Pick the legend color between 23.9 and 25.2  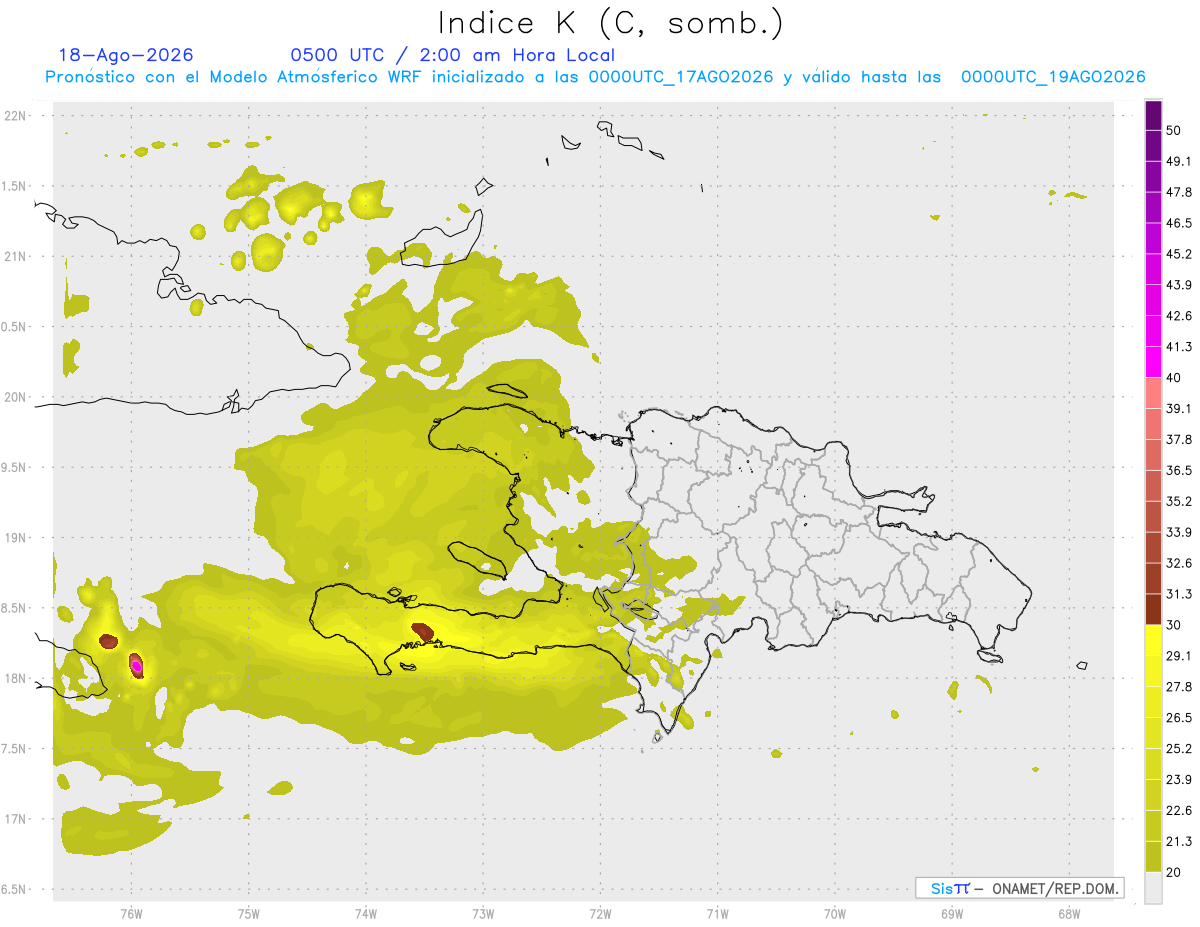(x=1153, y=764)
